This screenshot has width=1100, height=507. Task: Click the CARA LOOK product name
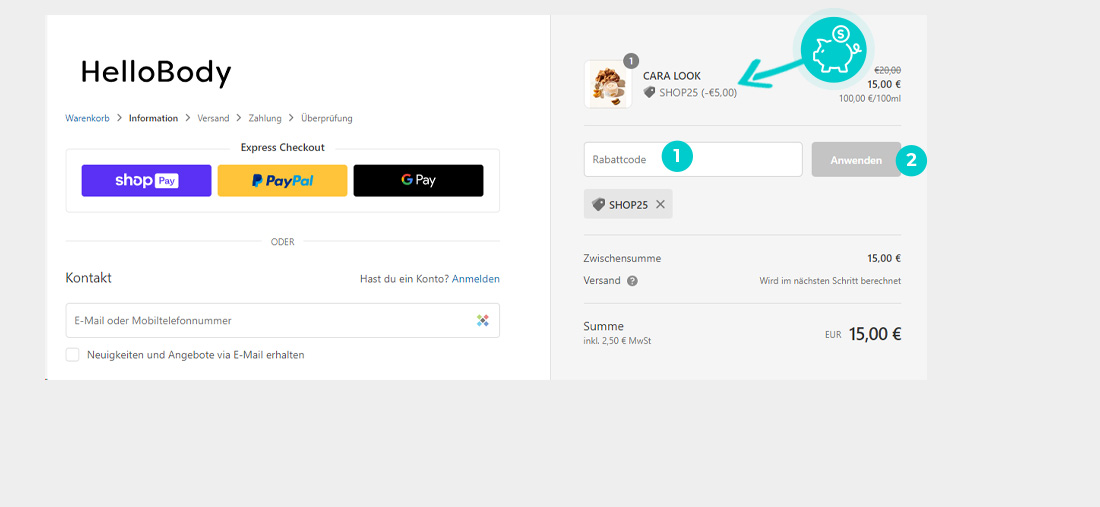click(x=671, y=76)
